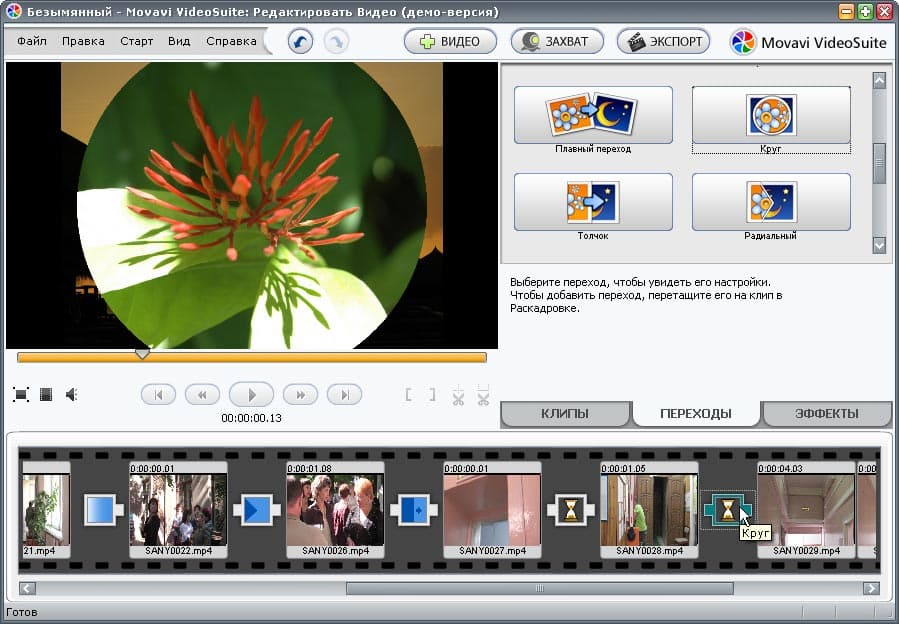
Task: Click the stop playback square icon
Action: [x=46, y=395]
